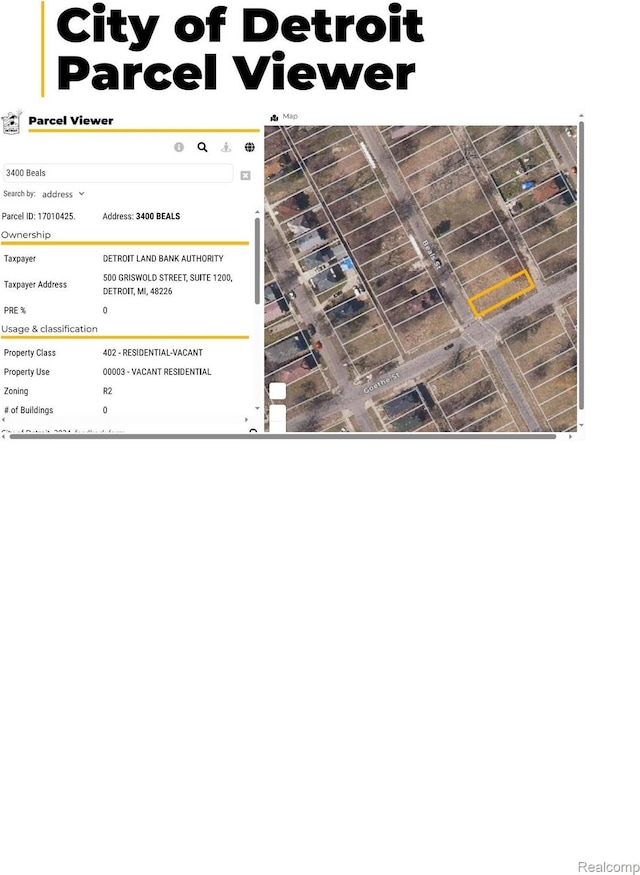This screenshot has width=640, height=875.
Task: Click the # of Buildings label
Action: click(x=28, y=410)
